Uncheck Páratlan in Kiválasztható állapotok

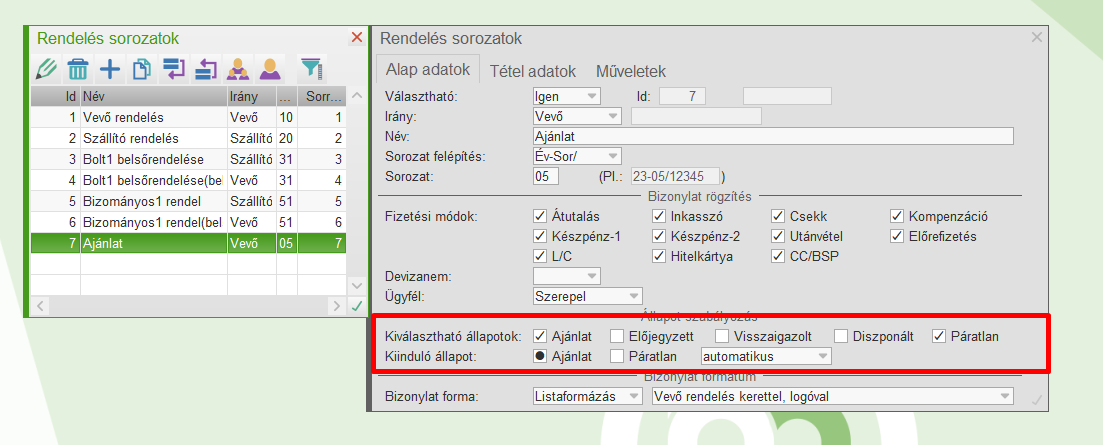tap(939, 336)
